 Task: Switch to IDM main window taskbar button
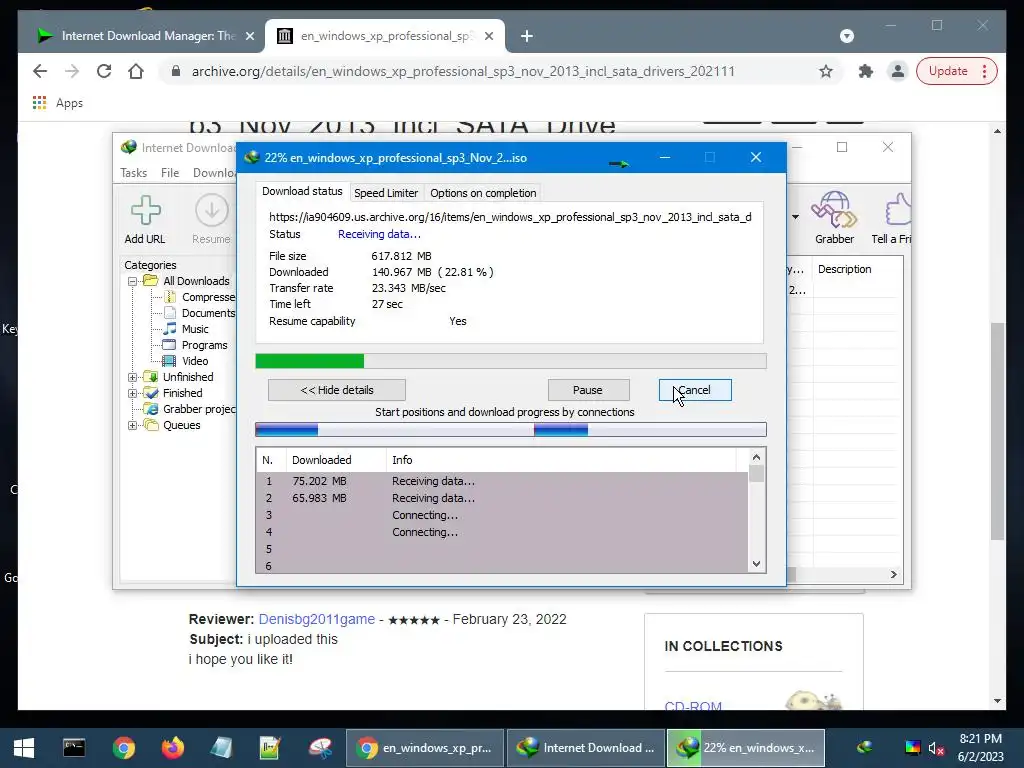coord(586,748)
